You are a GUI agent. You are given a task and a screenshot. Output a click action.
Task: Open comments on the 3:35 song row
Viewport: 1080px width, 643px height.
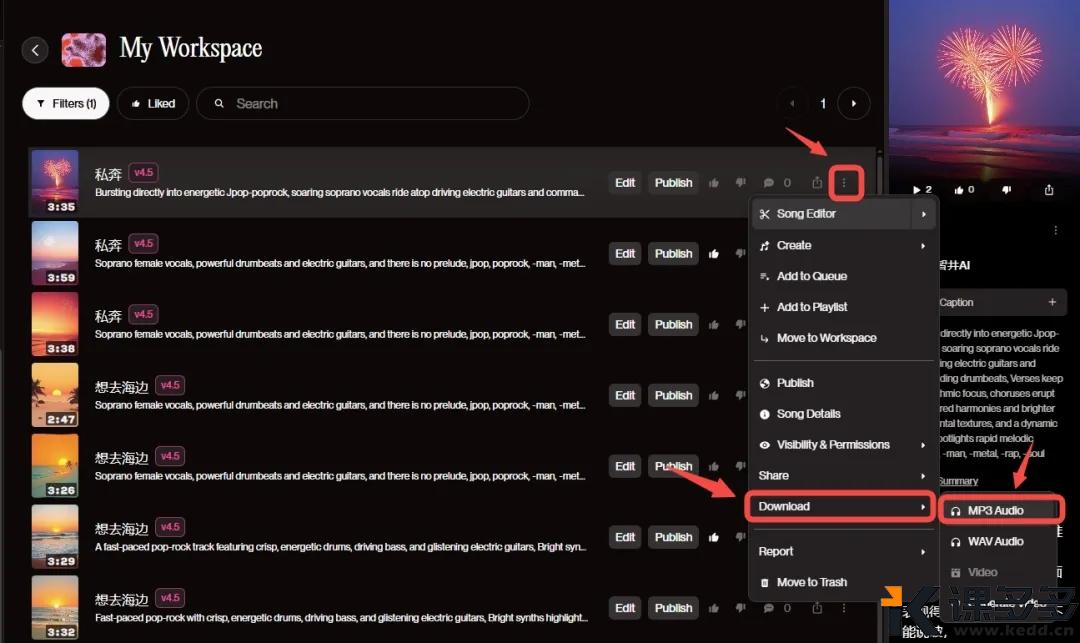[769, 183]
